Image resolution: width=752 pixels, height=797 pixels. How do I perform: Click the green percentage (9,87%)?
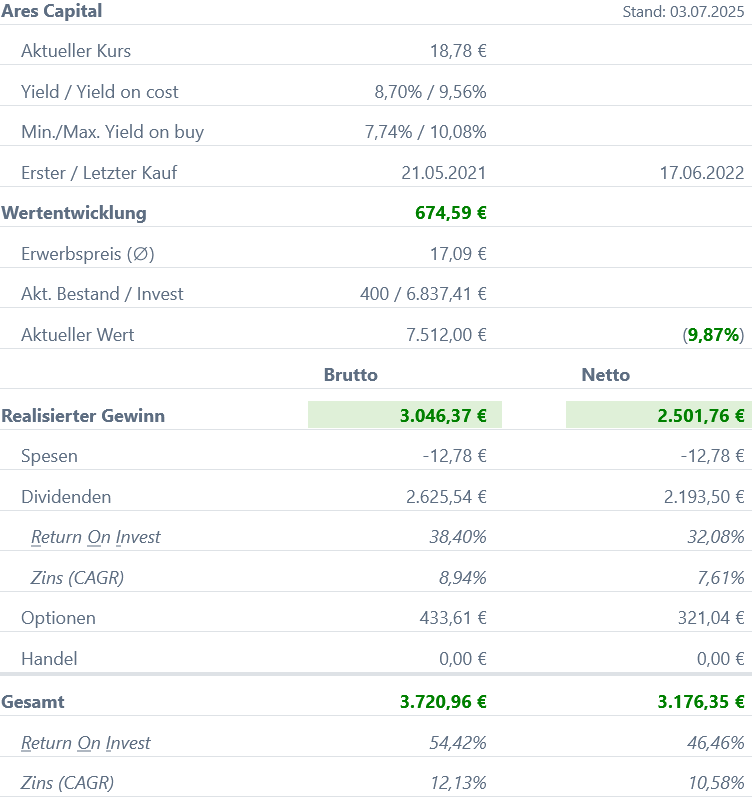click(x=713, y=335)
